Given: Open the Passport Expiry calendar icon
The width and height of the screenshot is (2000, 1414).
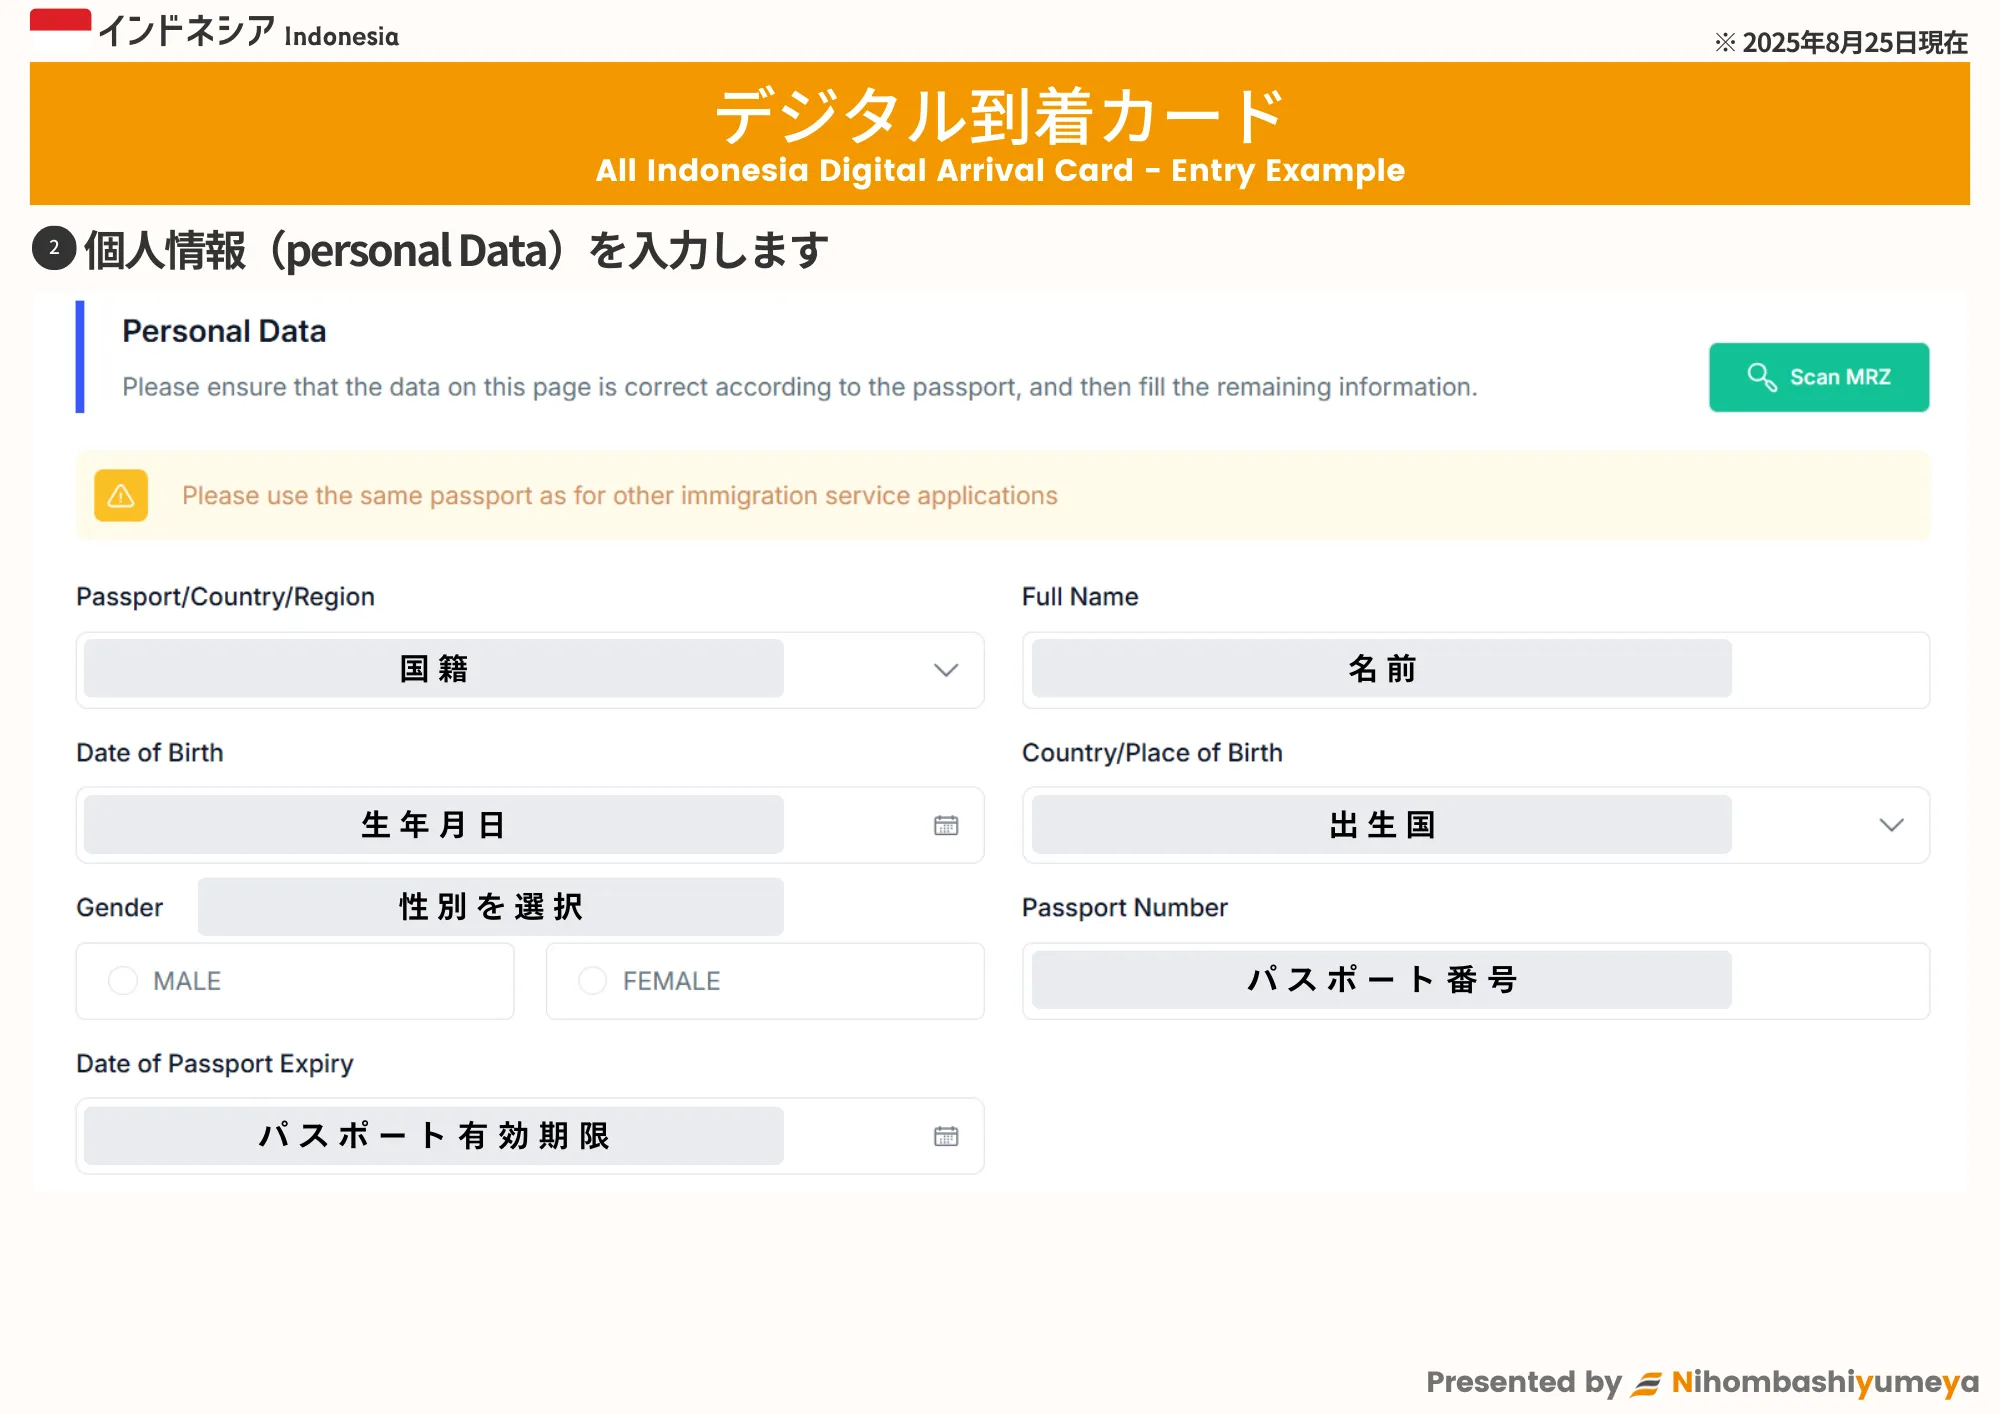Looking at the screenshot, I should click(x=946, y=1136).
